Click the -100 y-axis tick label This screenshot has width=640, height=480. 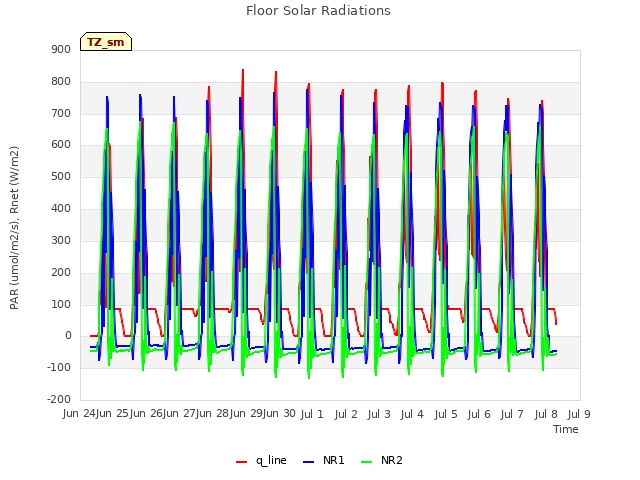coord(59,367)
